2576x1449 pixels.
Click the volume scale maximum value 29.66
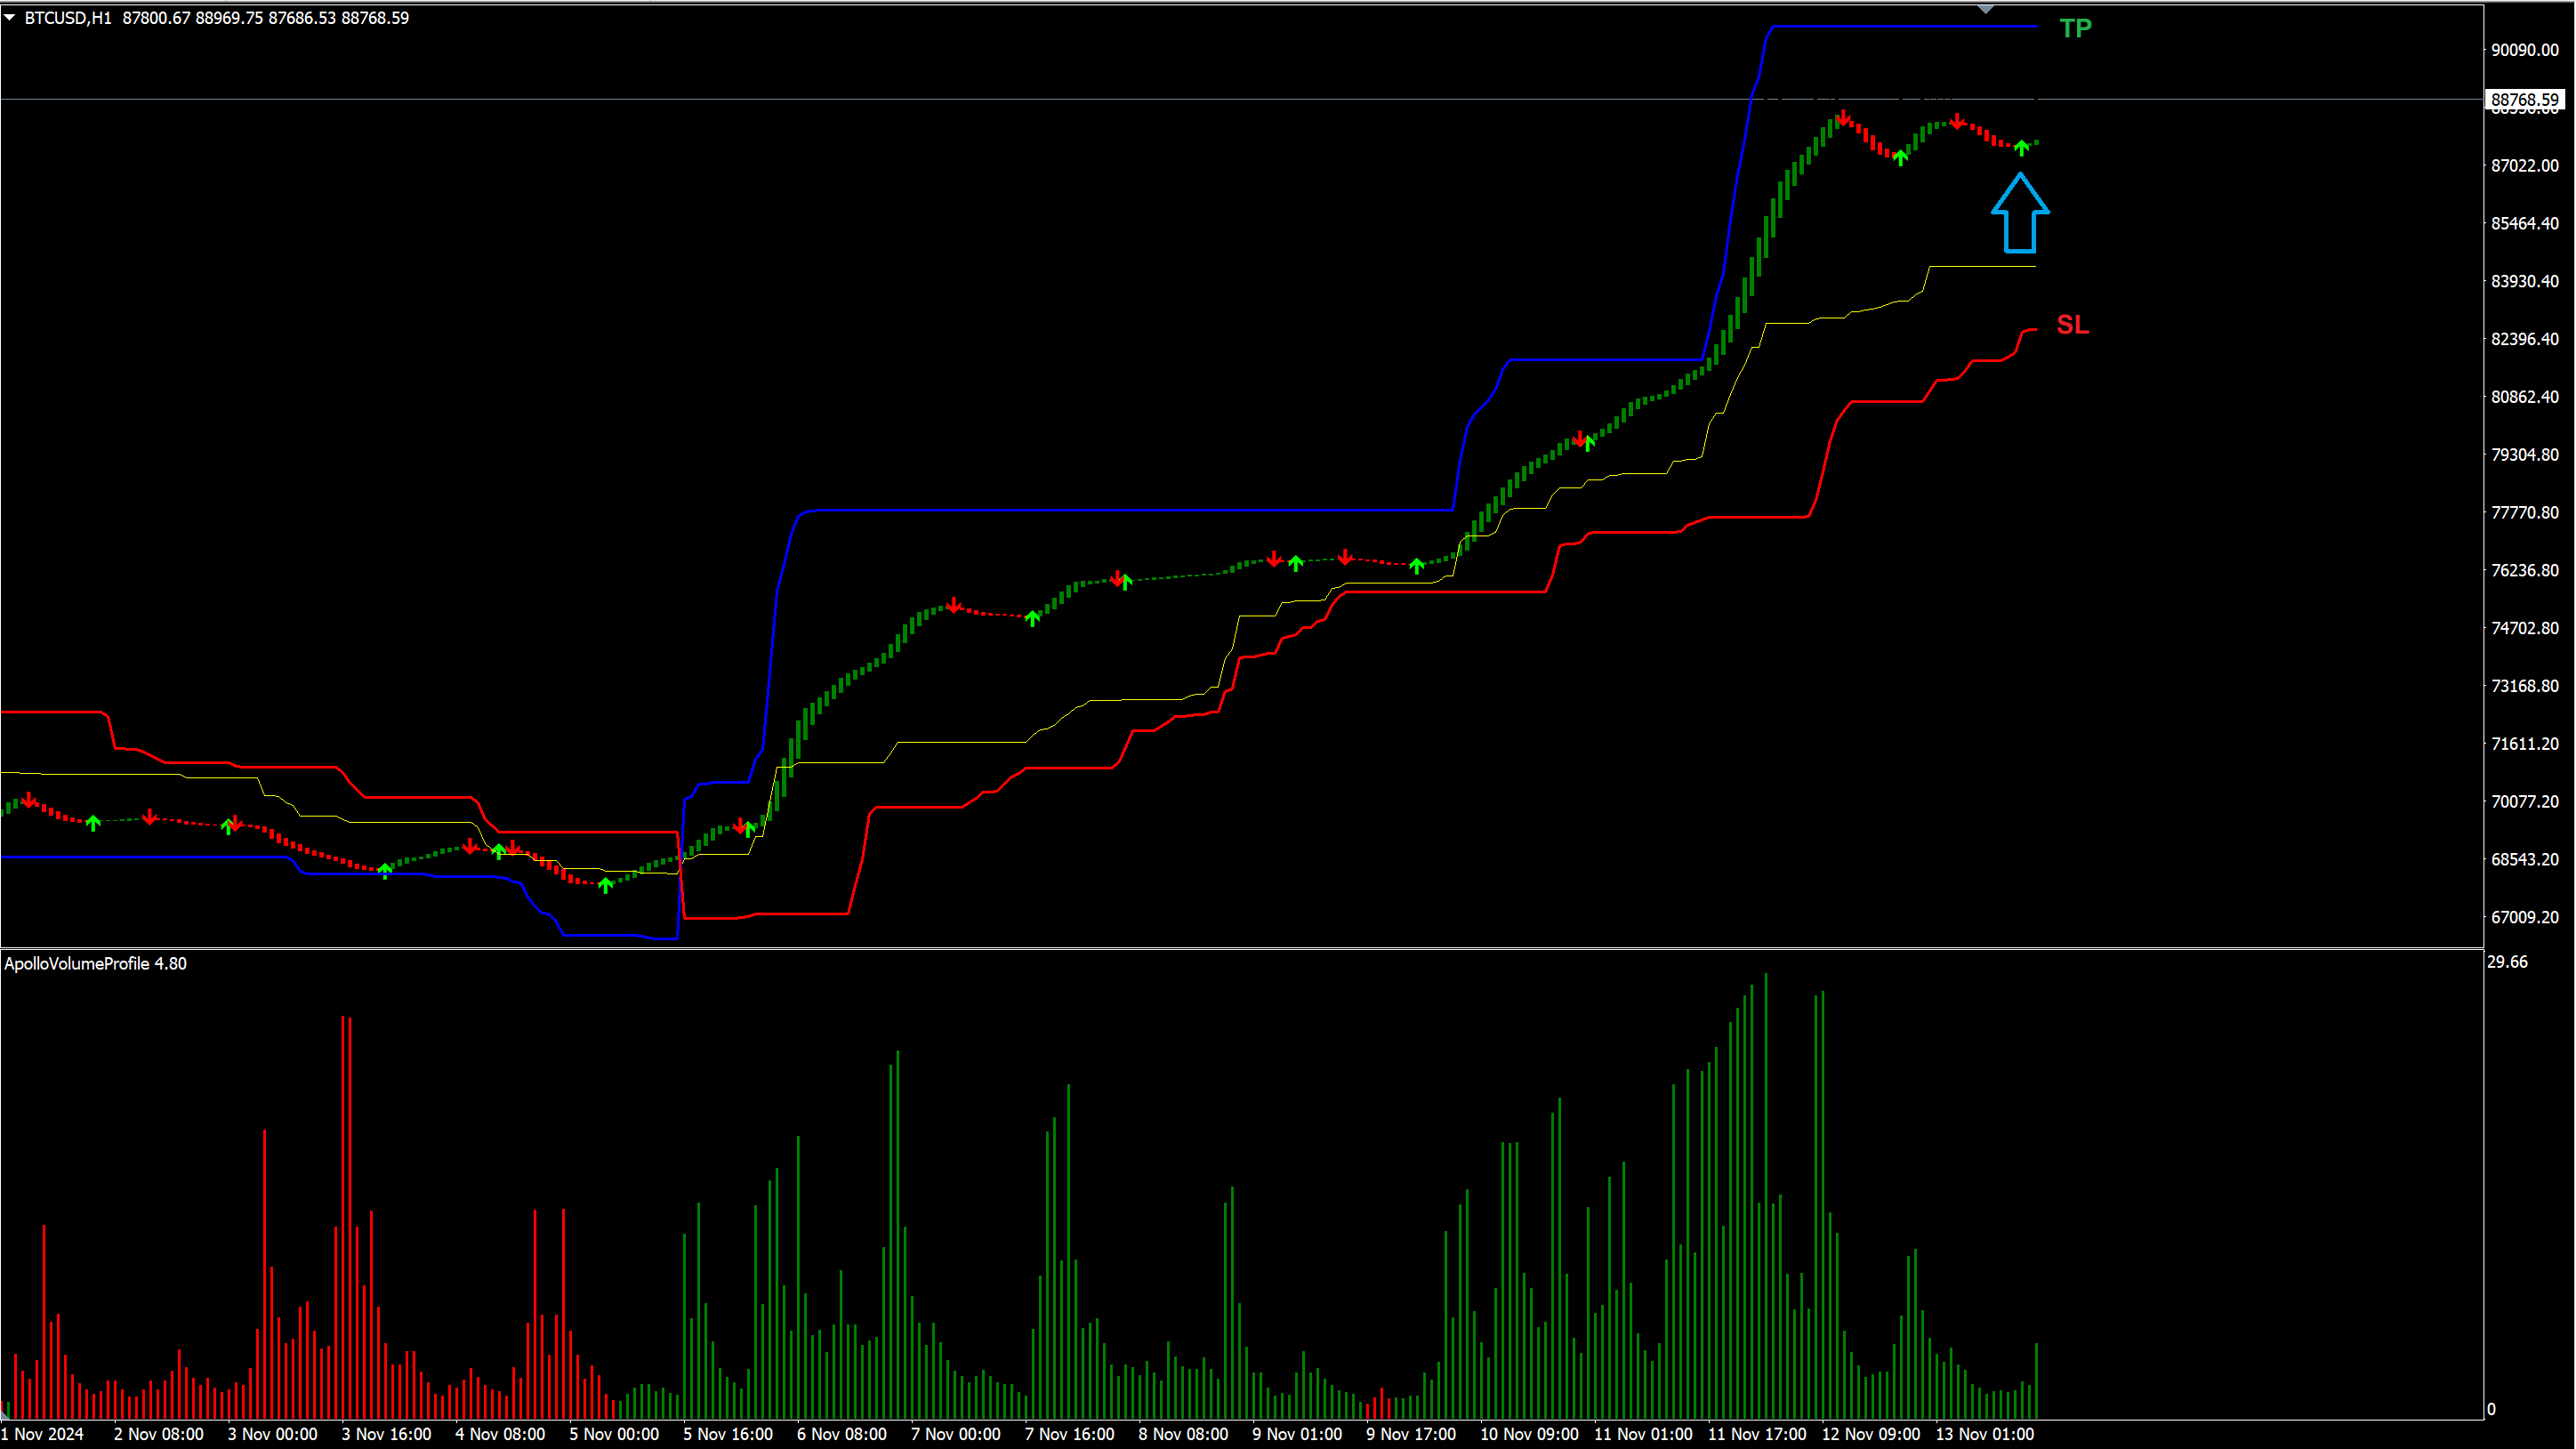click(2507, 962)
